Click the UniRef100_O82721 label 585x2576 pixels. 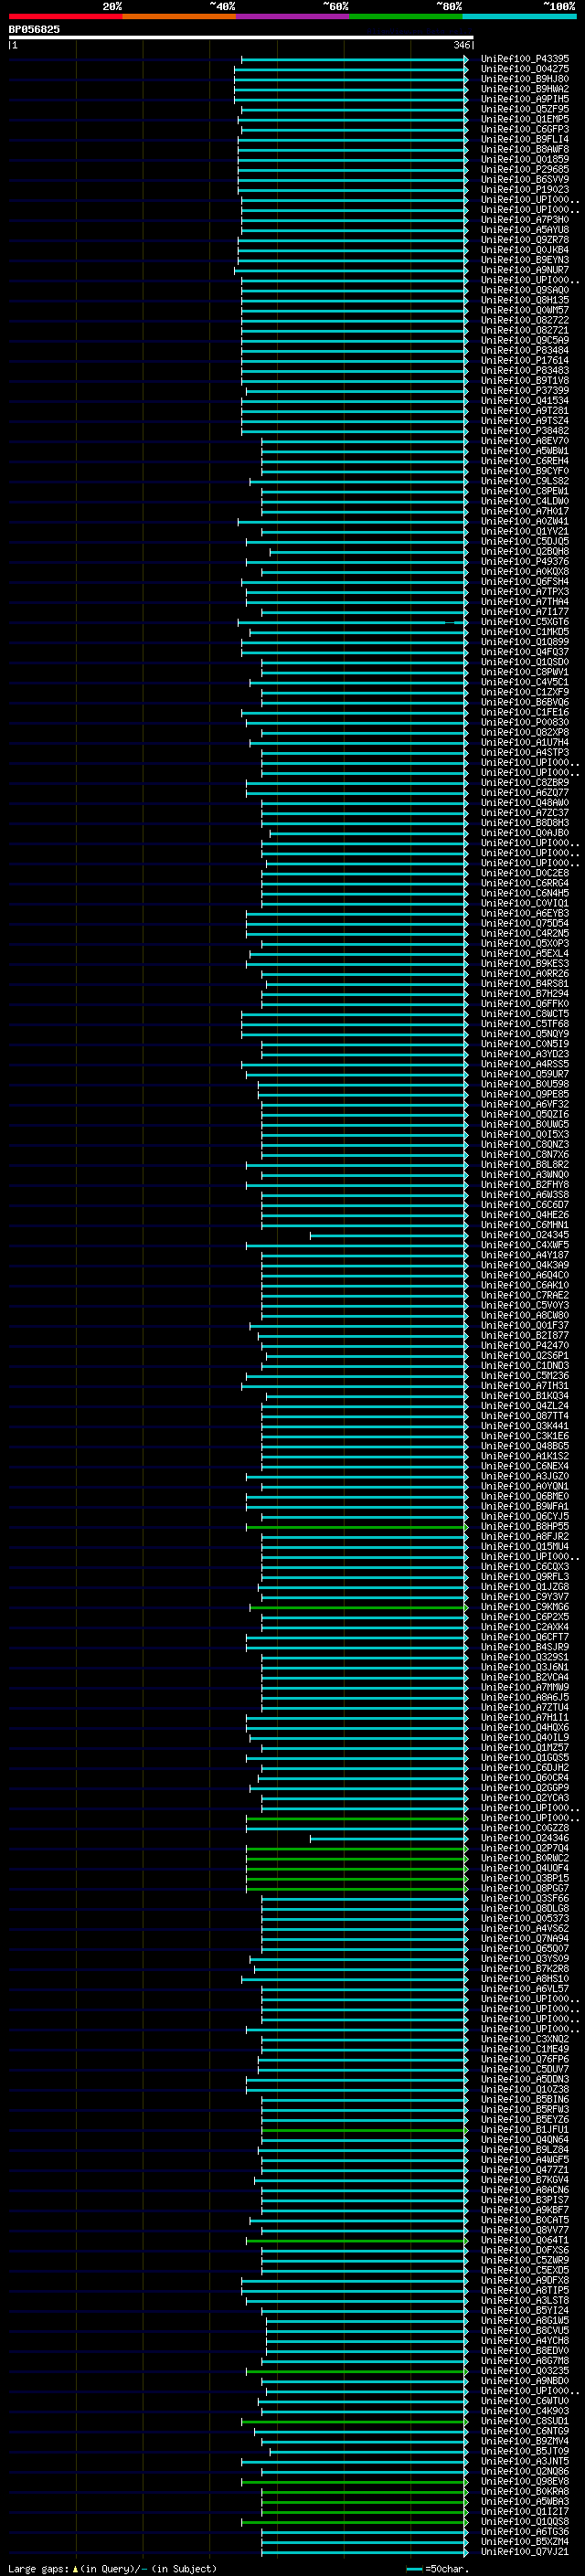524,330
